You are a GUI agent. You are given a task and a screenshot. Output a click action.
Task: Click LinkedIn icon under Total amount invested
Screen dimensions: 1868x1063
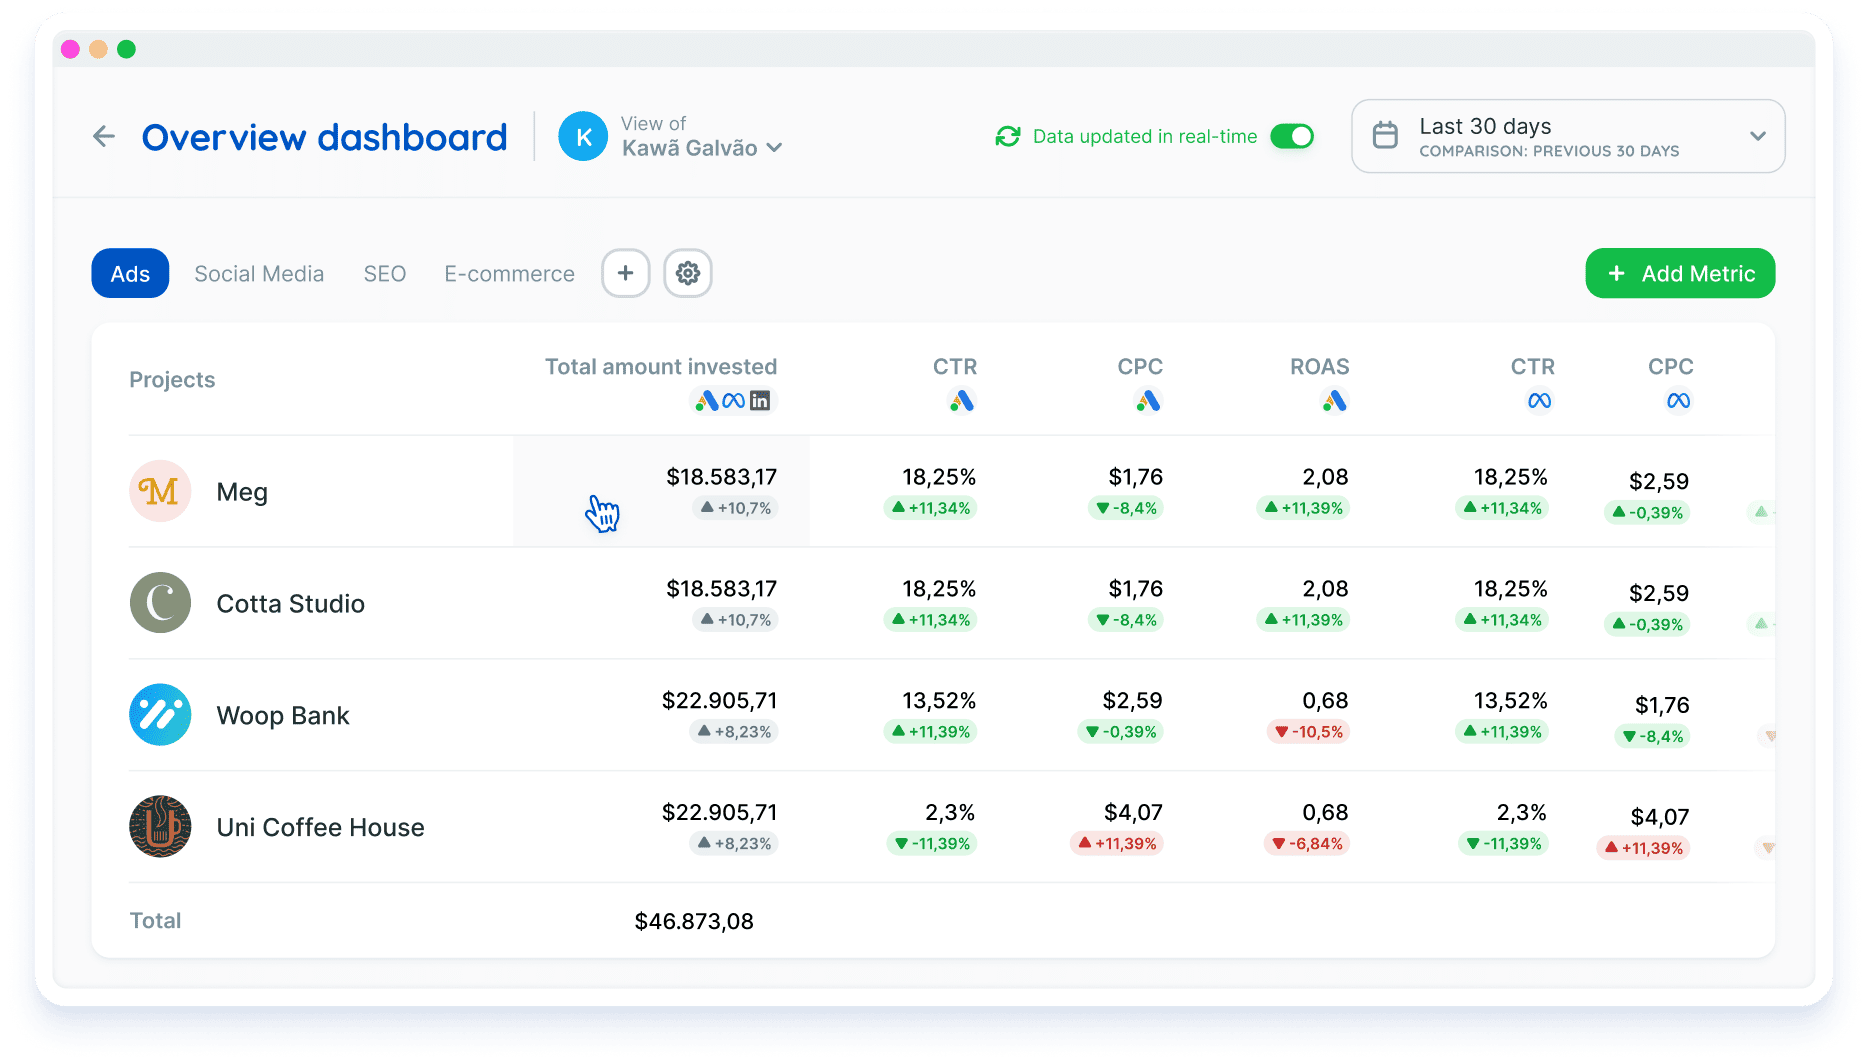pos(760,401)
